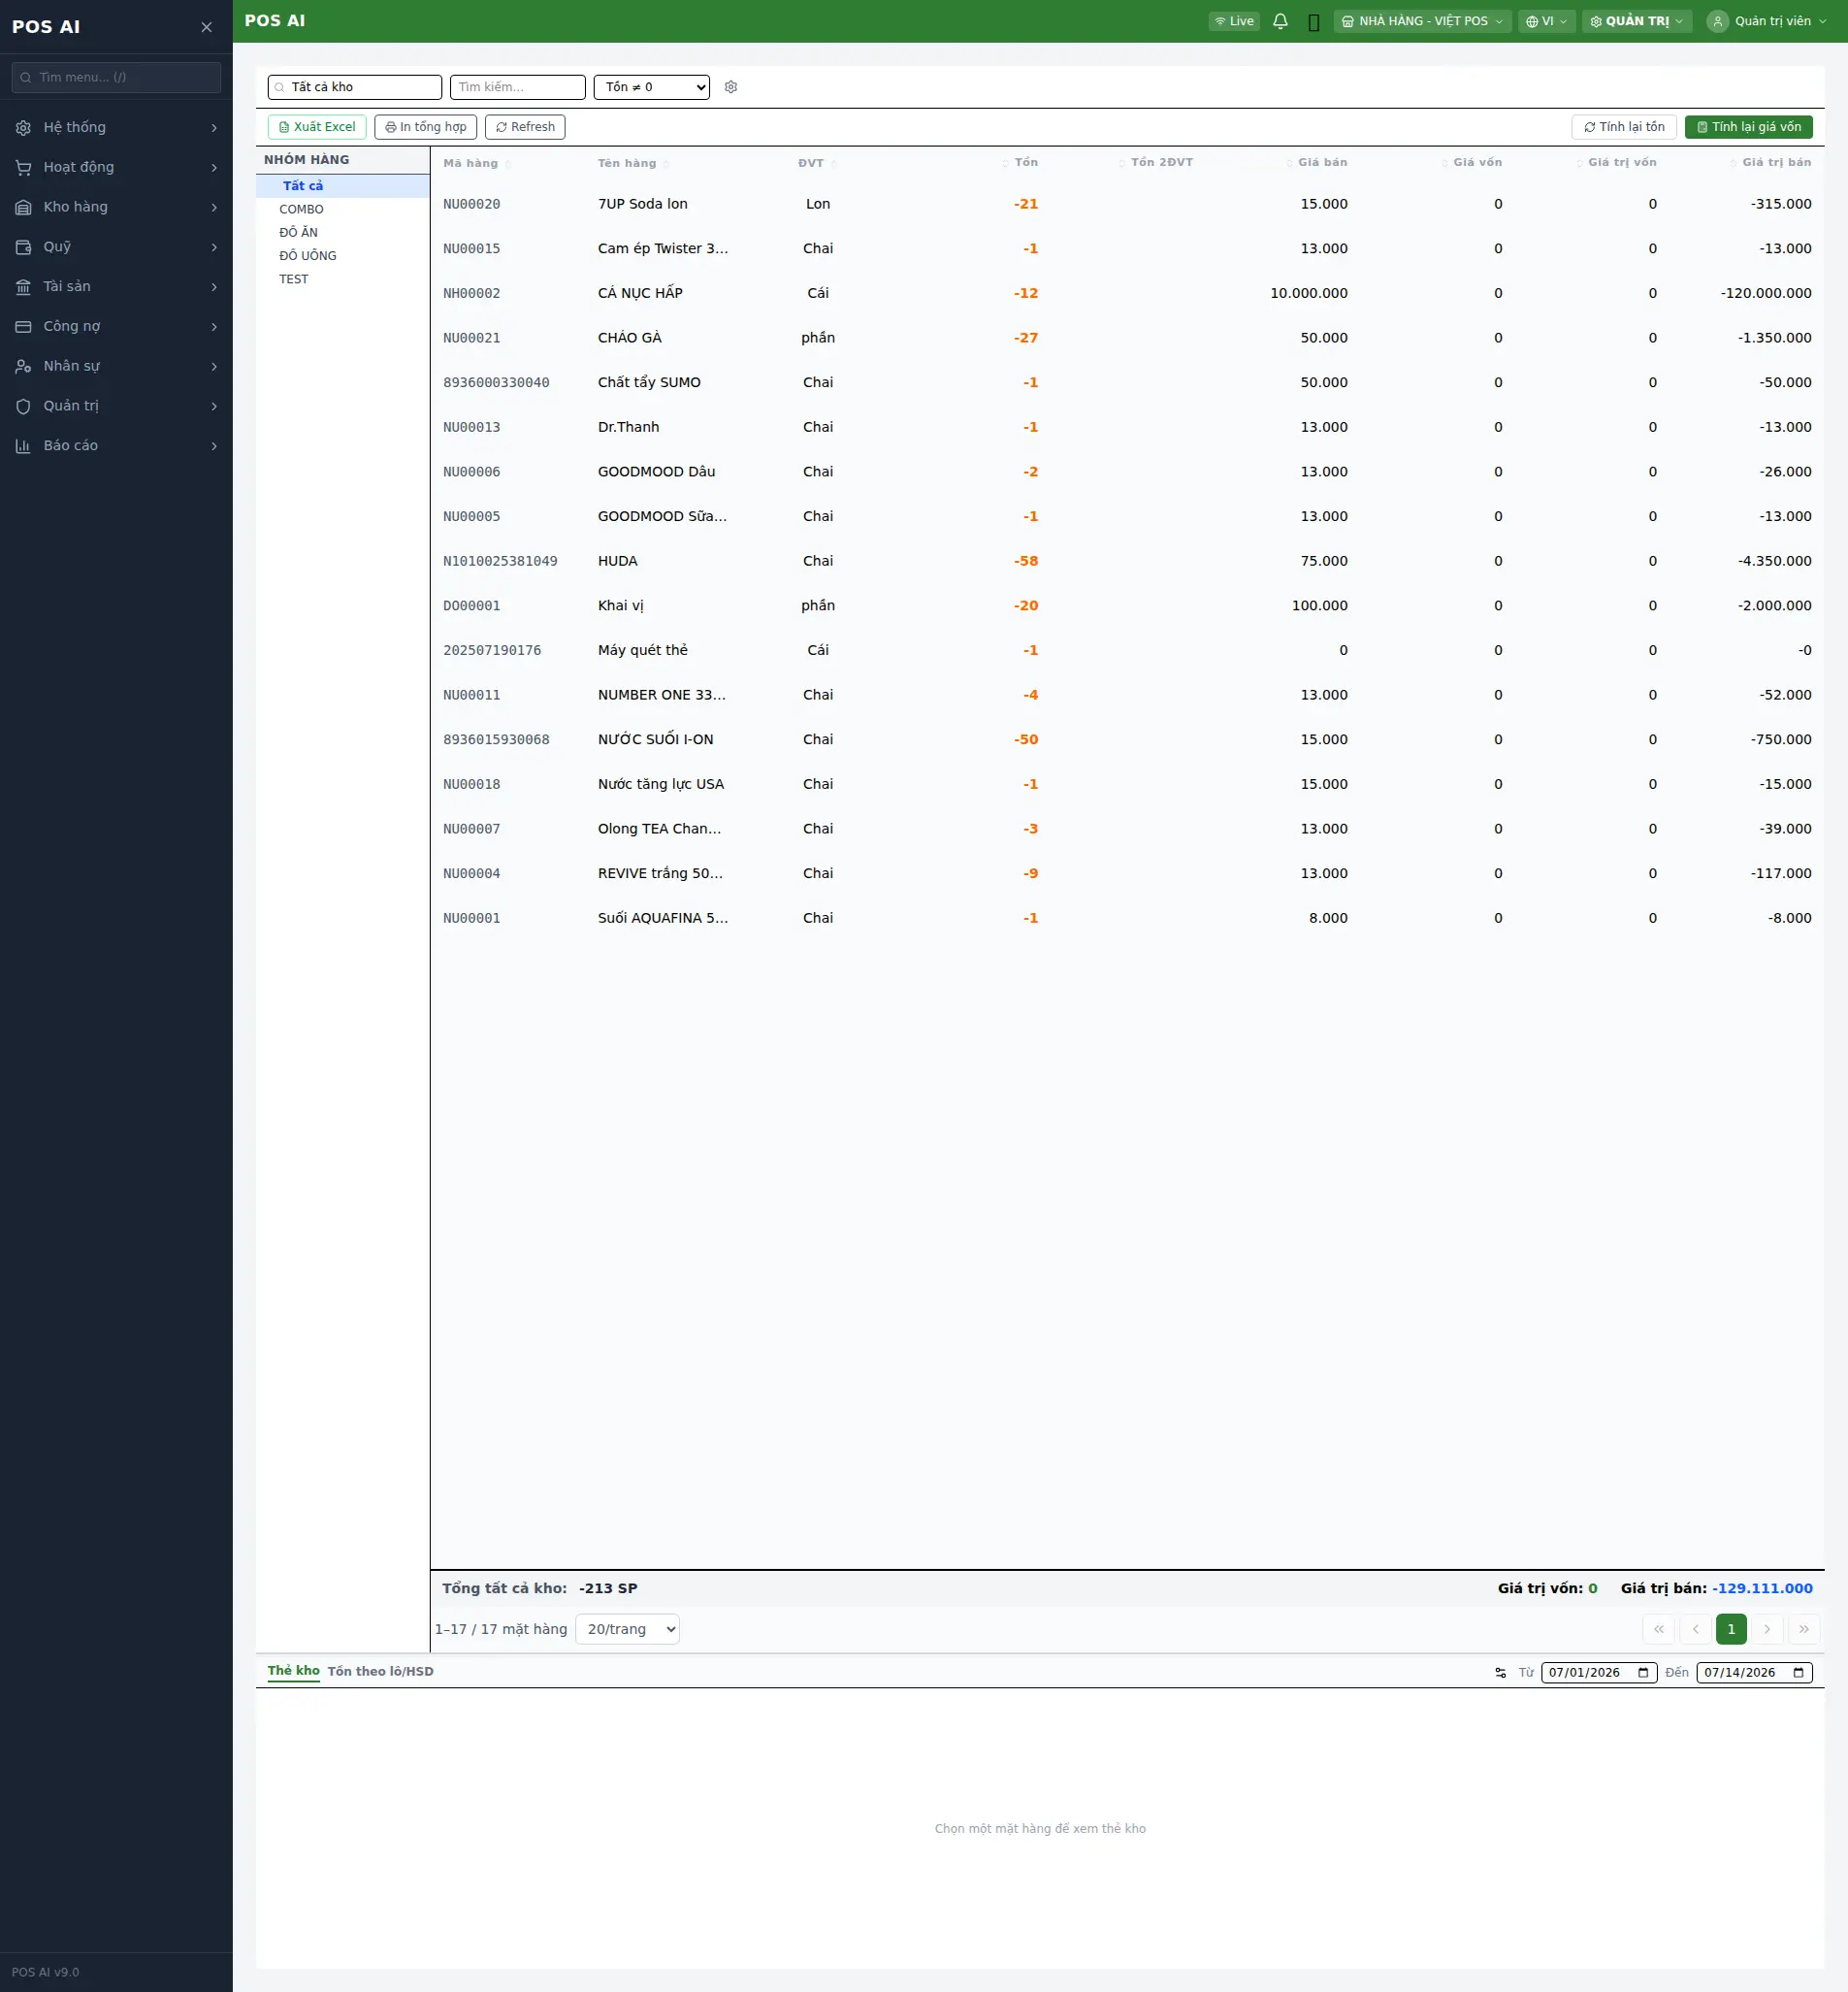Viewport: 1848px width, 1992px height.
Task: Open the 20/trang page size dropdown
Action: point(627,1629)
